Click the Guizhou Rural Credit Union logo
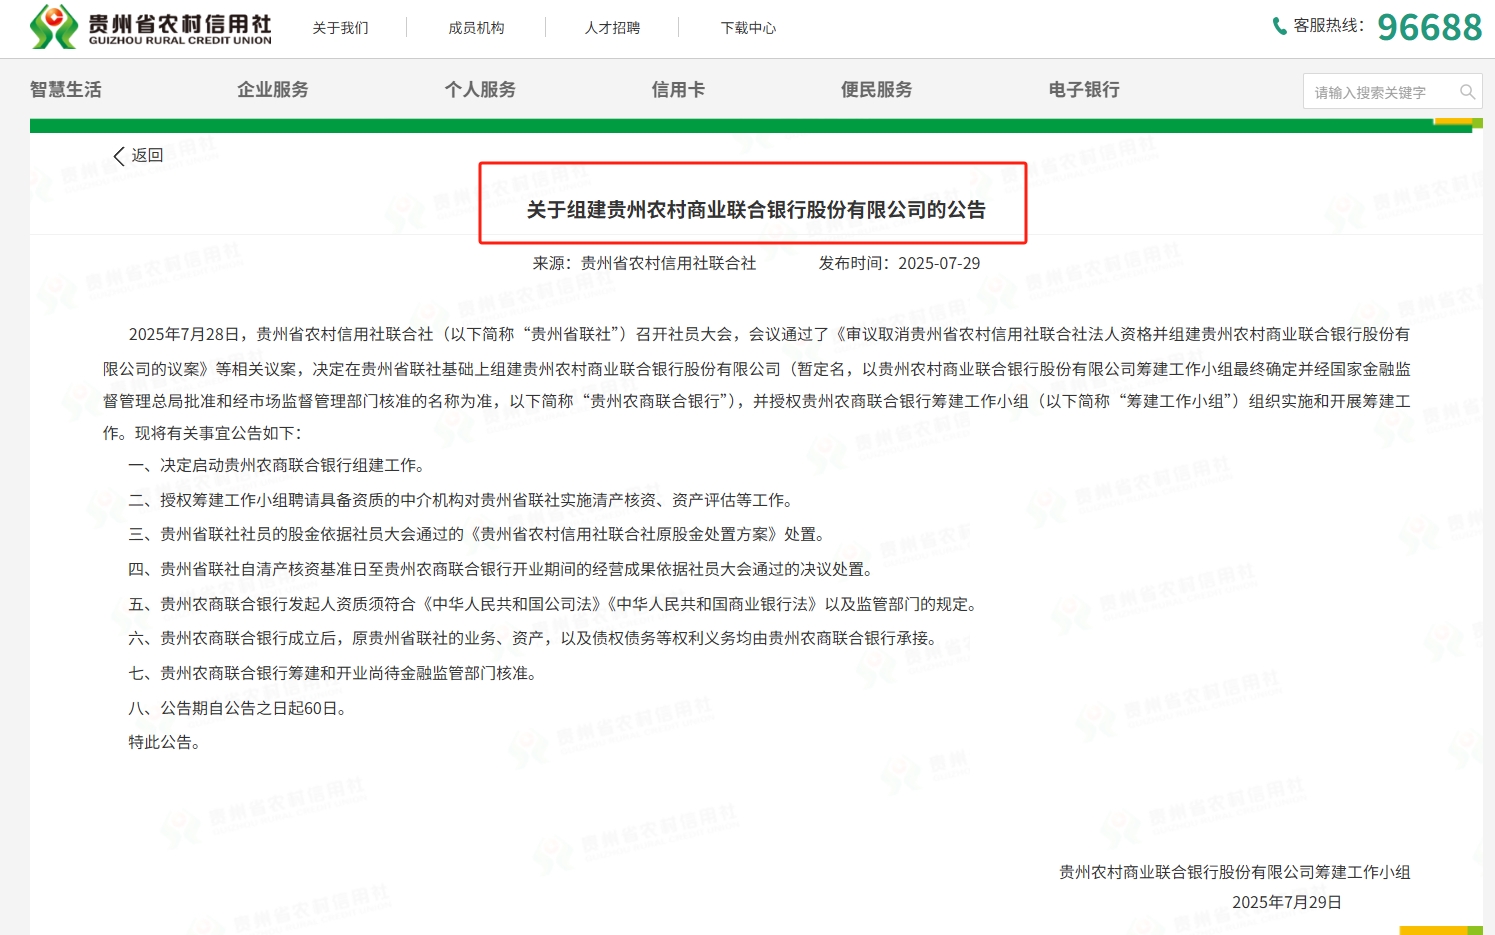The height and width of the screenshot is (935, 1495). tap(150, 27)
